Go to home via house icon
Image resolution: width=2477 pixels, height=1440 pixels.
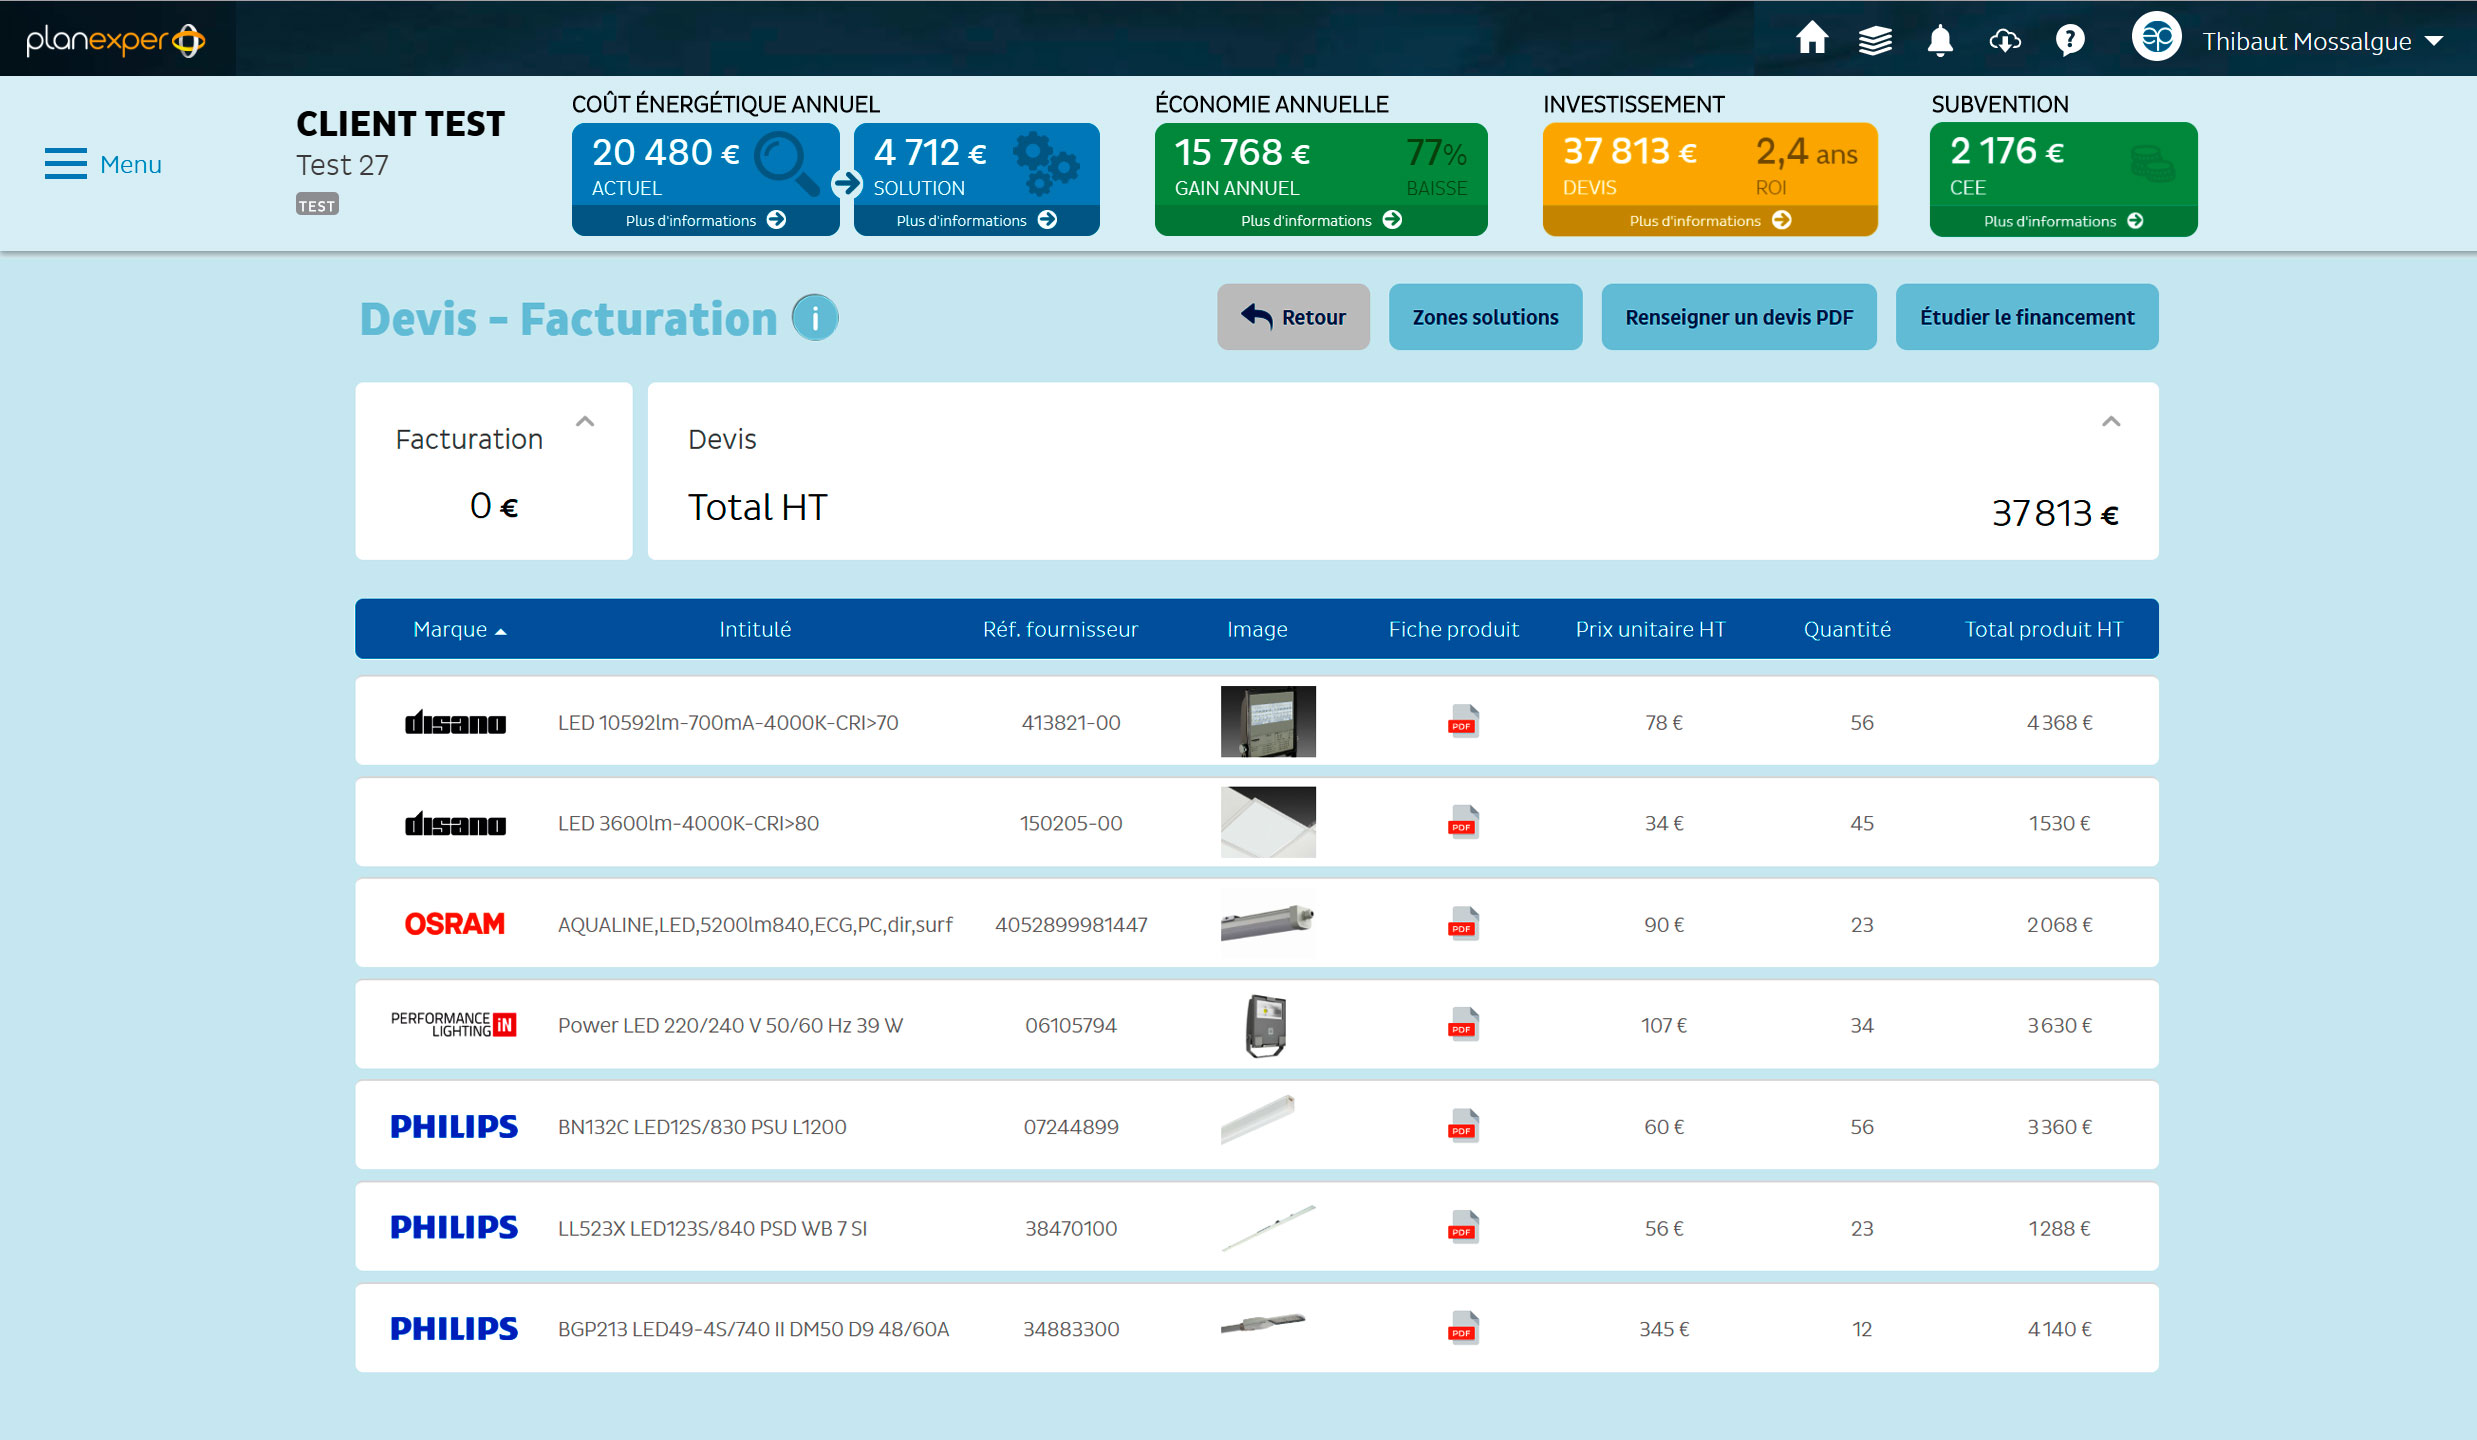1811,40
